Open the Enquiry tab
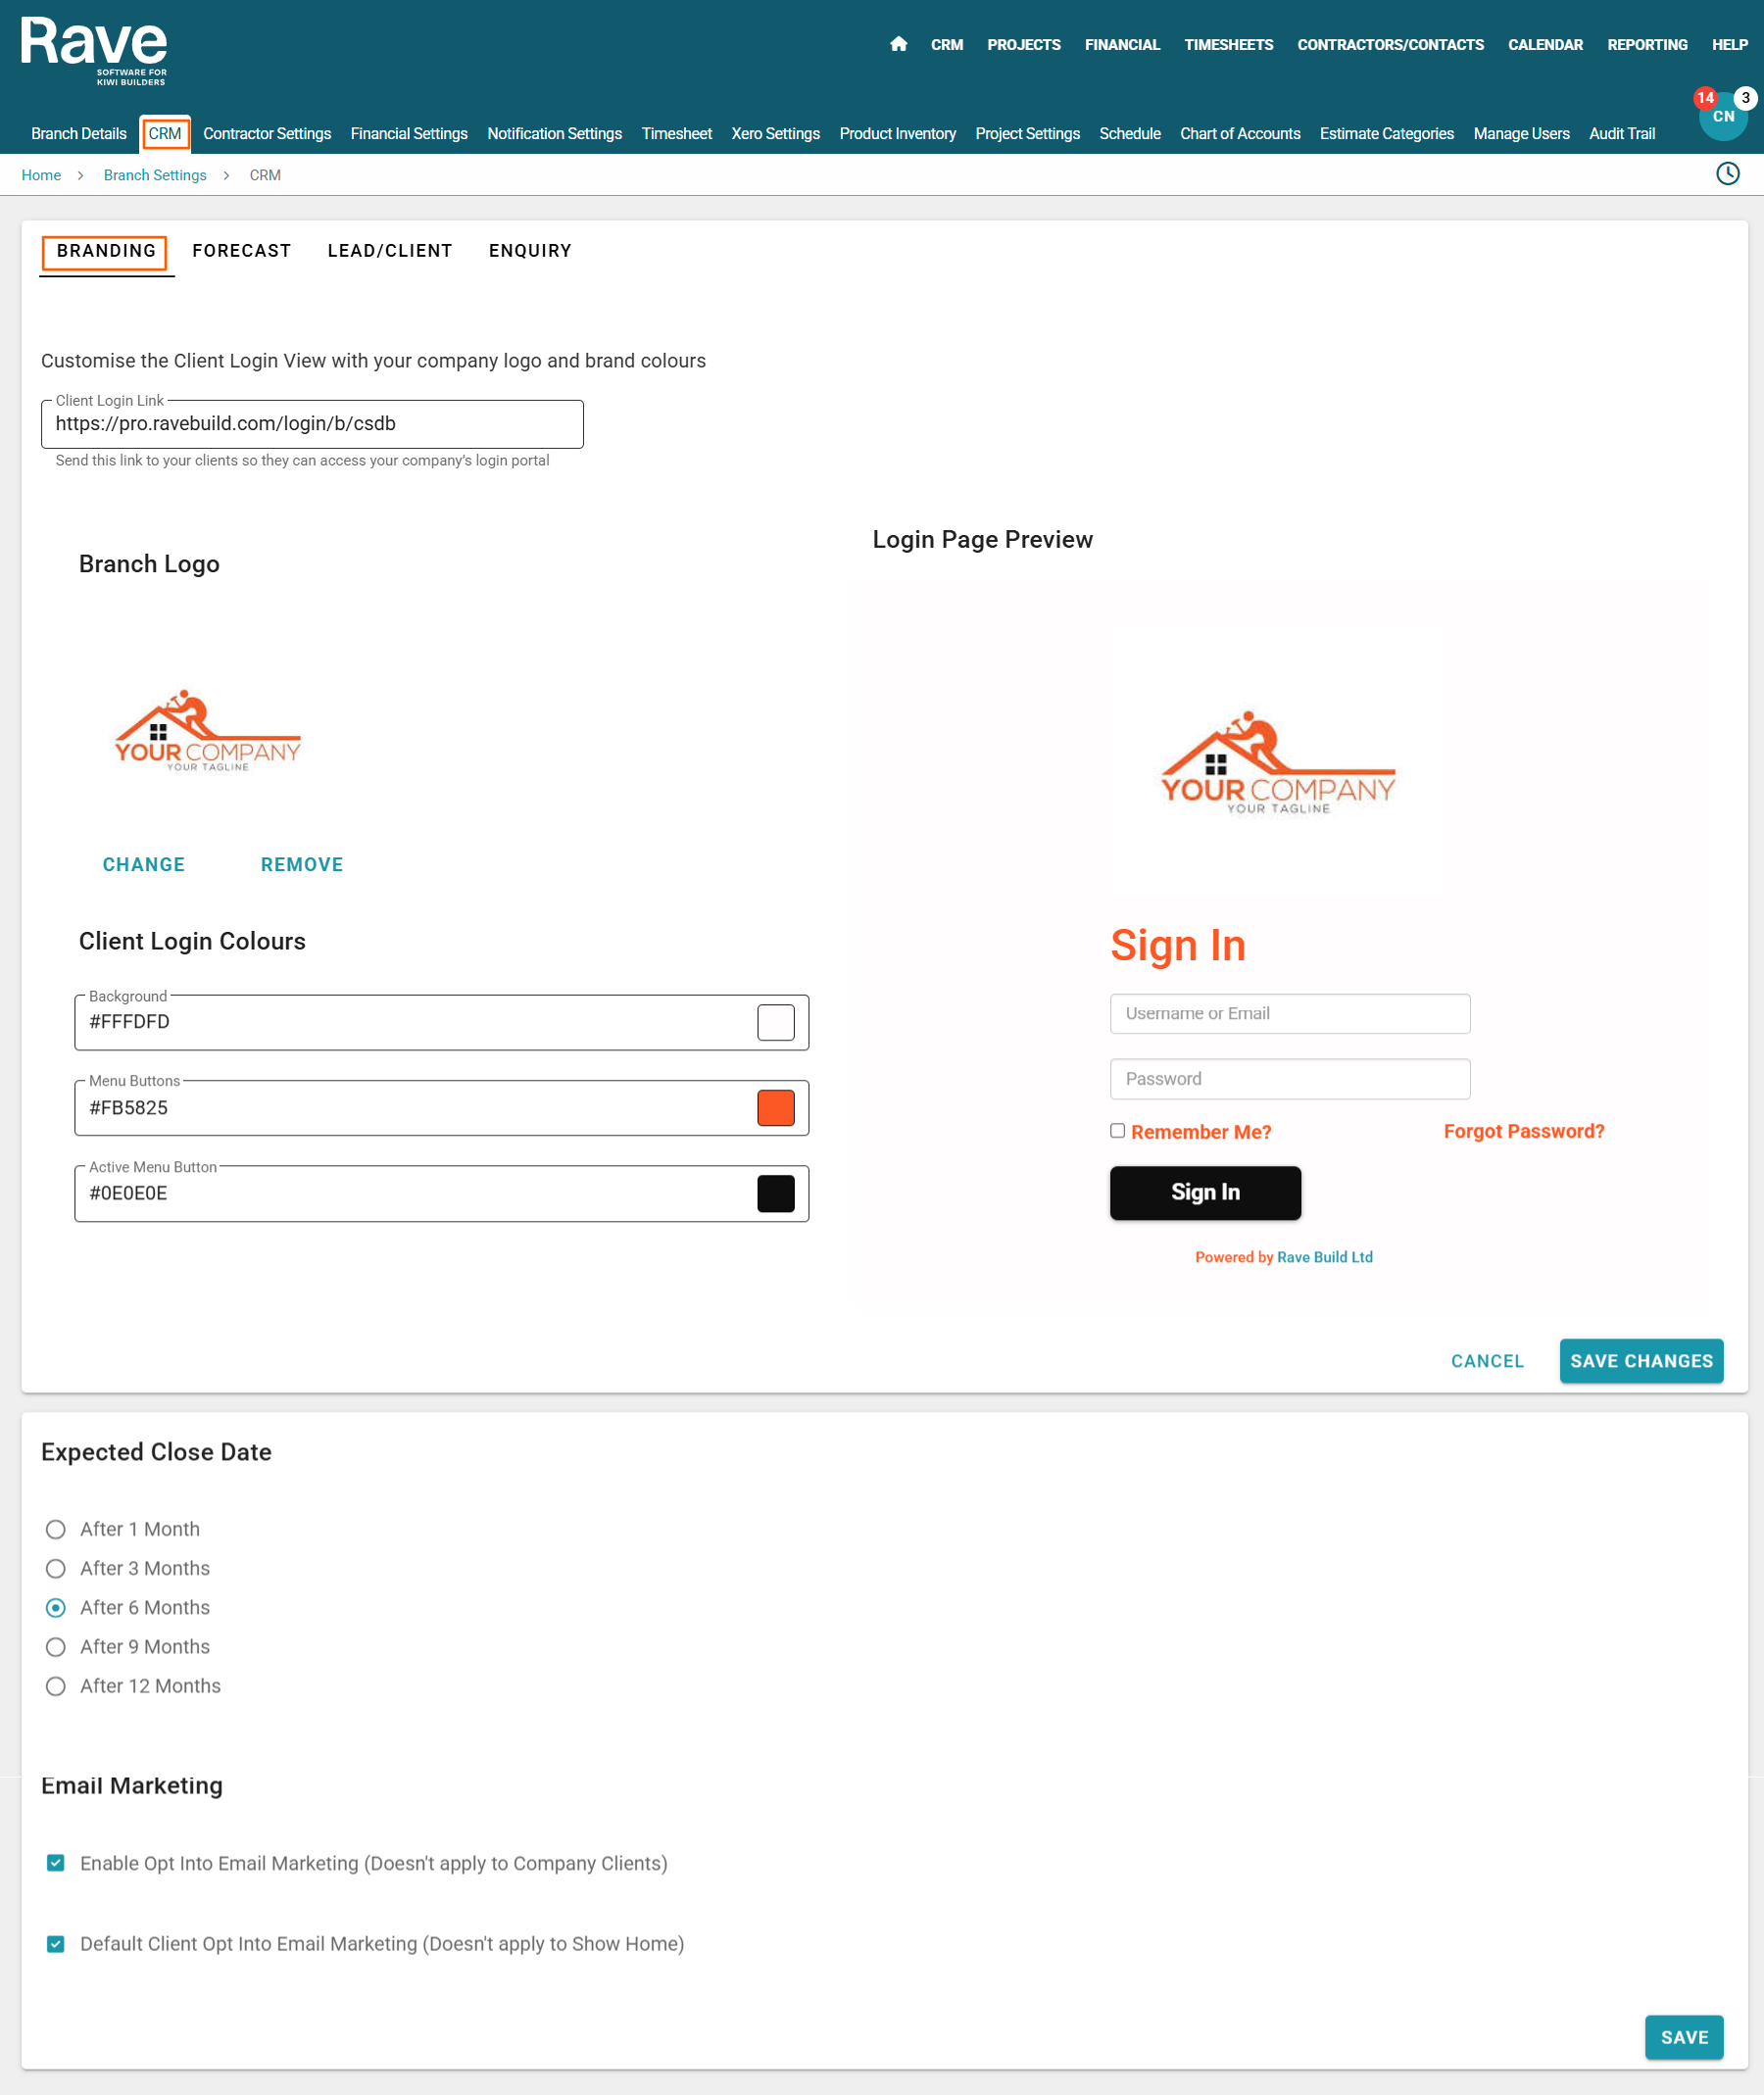The width and height of the screenshot is (1764, 2095). tap(530, 251)
